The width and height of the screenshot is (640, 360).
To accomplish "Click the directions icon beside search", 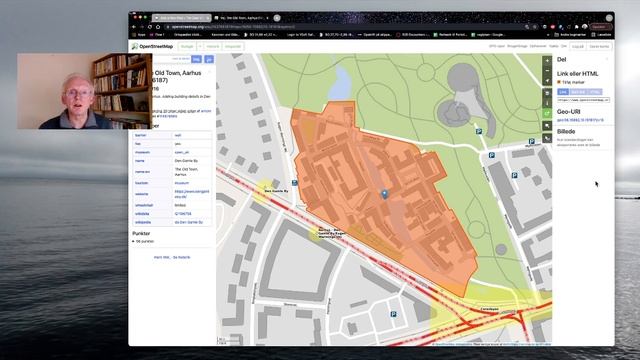I will click(209, 59).
